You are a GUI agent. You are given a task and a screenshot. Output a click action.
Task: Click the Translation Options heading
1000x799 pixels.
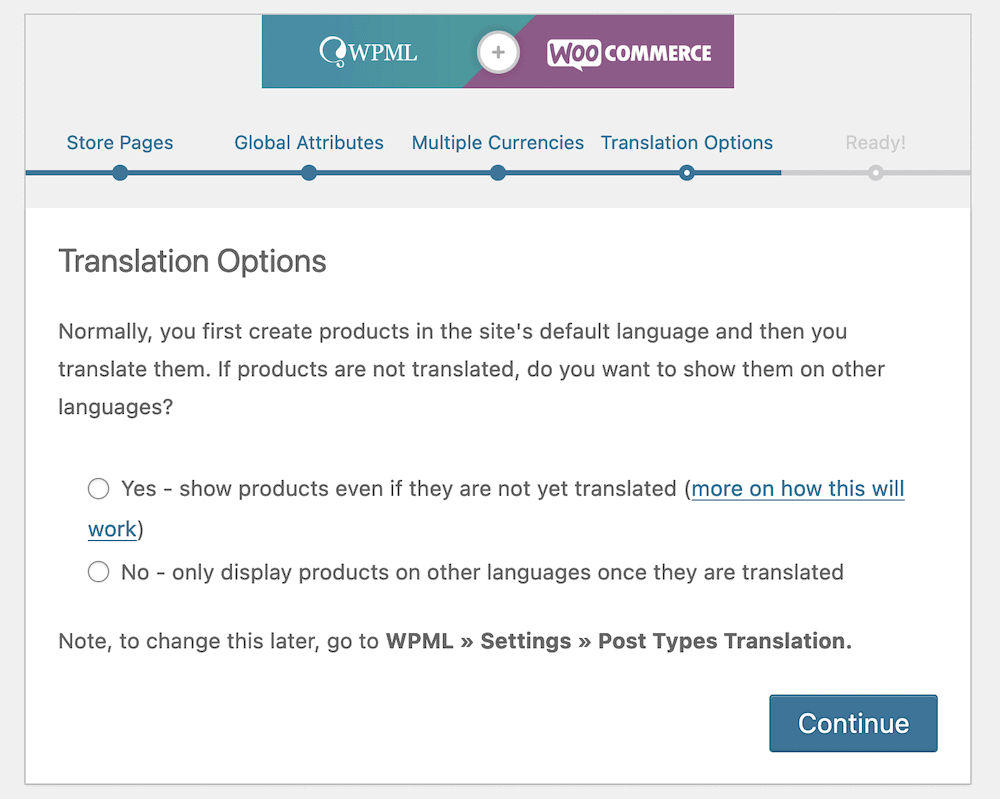192,262
